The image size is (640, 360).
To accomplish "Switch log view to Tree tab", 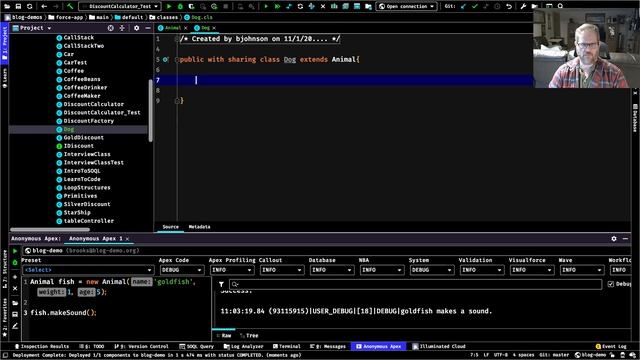I will (249, 336).
